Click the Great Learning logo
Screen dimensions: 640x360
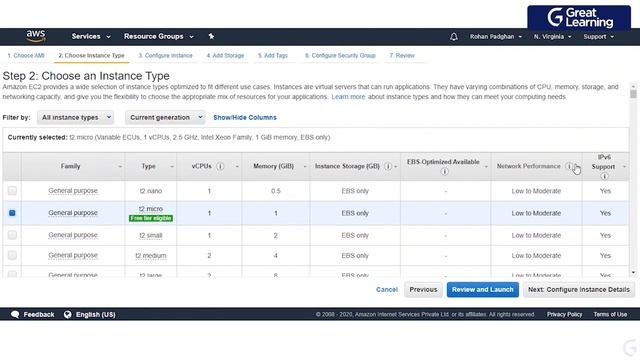pyautogui.click(x=579, y=18)
